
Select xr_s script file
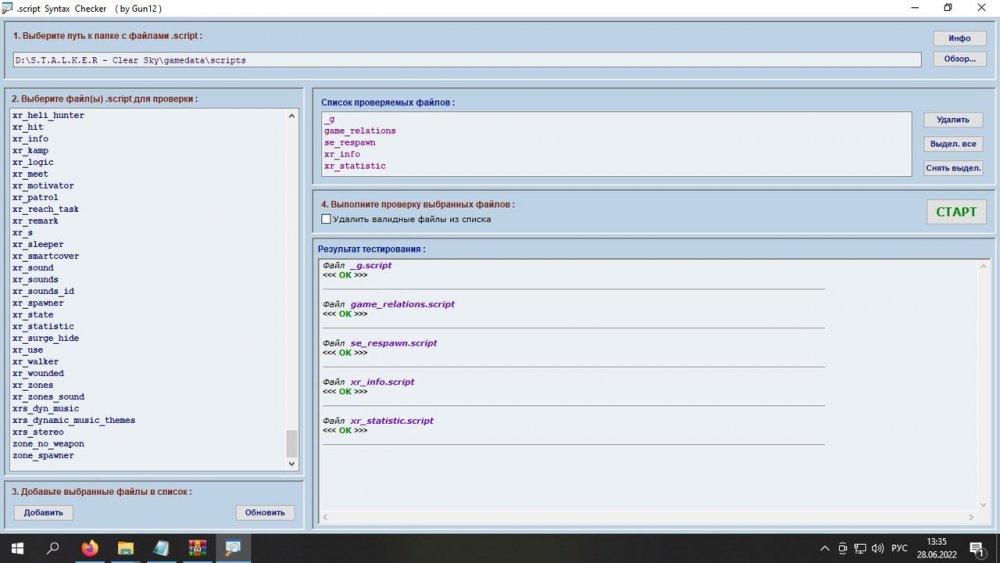click(23, 233)
